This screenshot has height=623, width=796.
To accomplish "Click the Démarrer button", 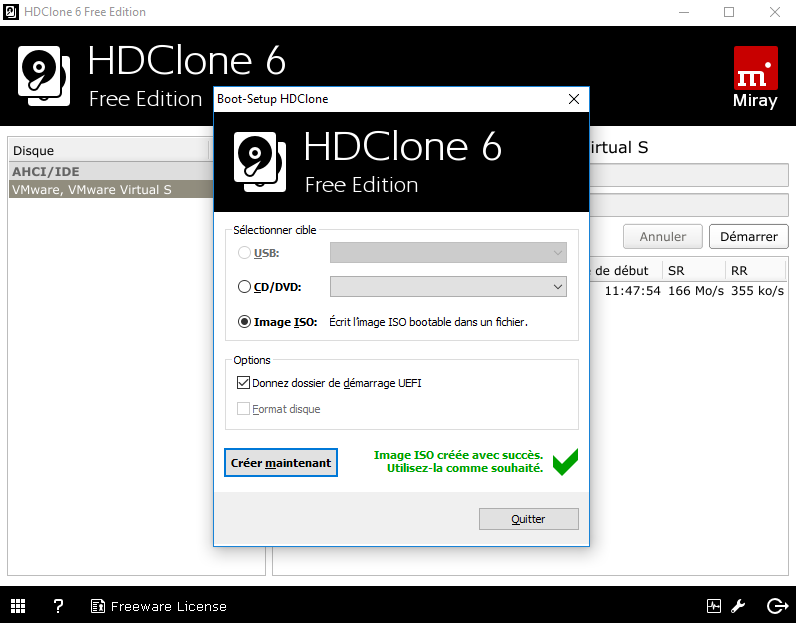I will coord(748,237).
